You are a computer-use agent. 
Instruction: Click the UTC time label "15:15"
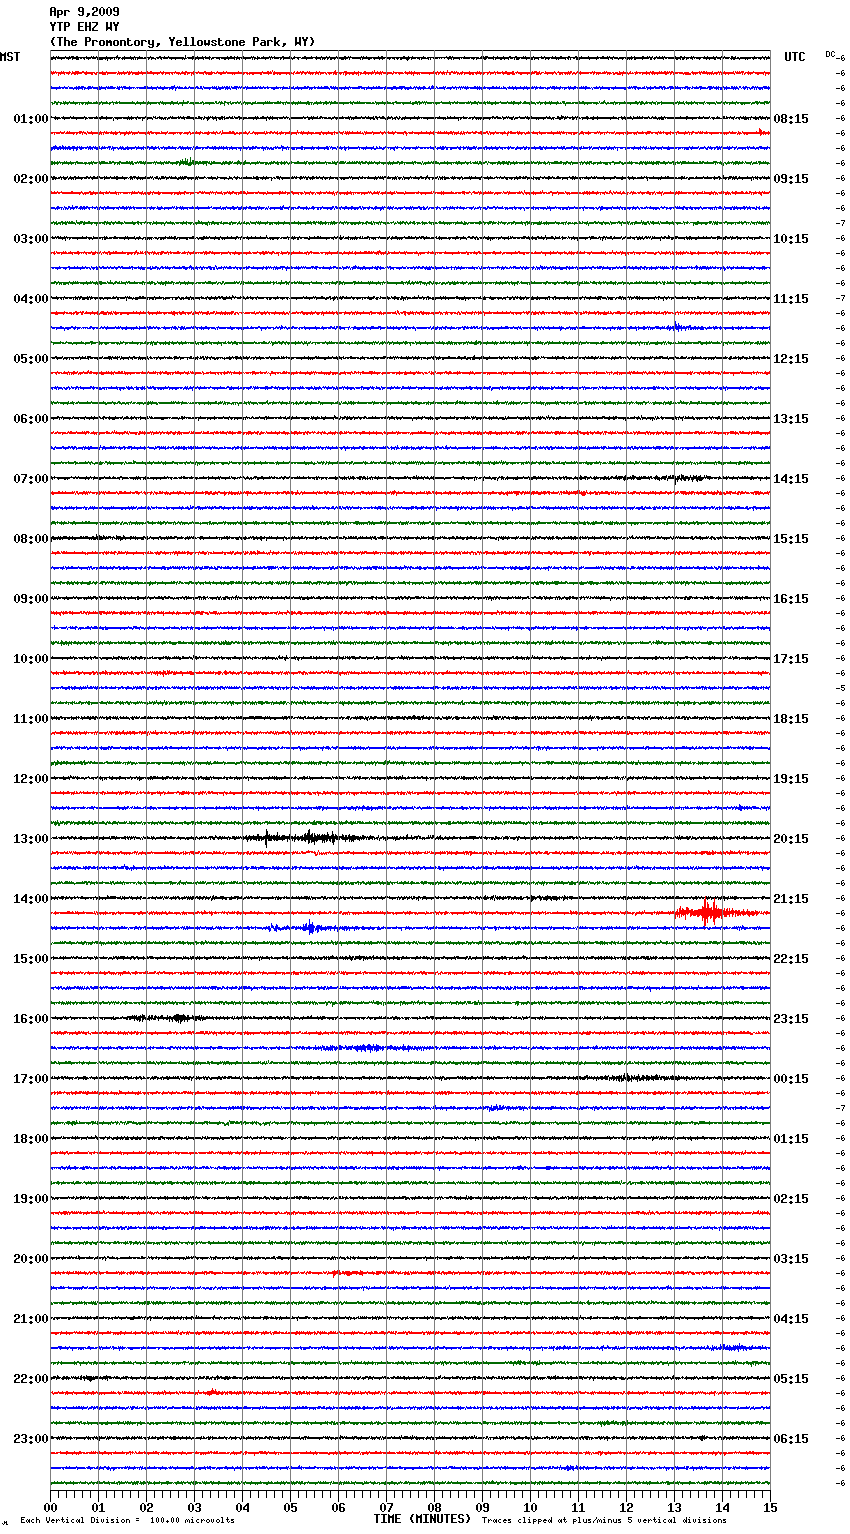(791, 539)
